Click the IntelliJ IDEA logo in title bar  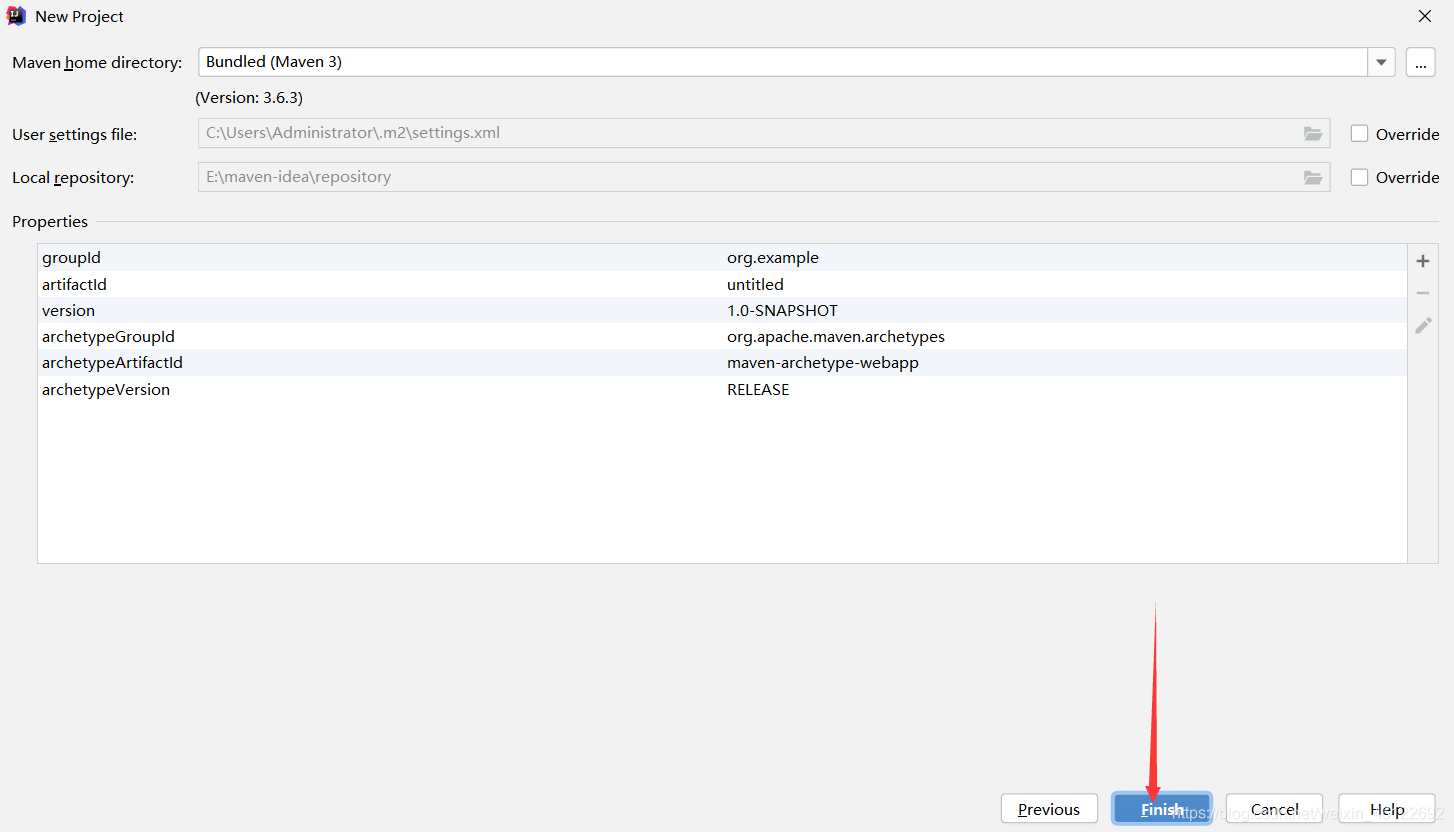pyautogui.click(x=16, y=16)
